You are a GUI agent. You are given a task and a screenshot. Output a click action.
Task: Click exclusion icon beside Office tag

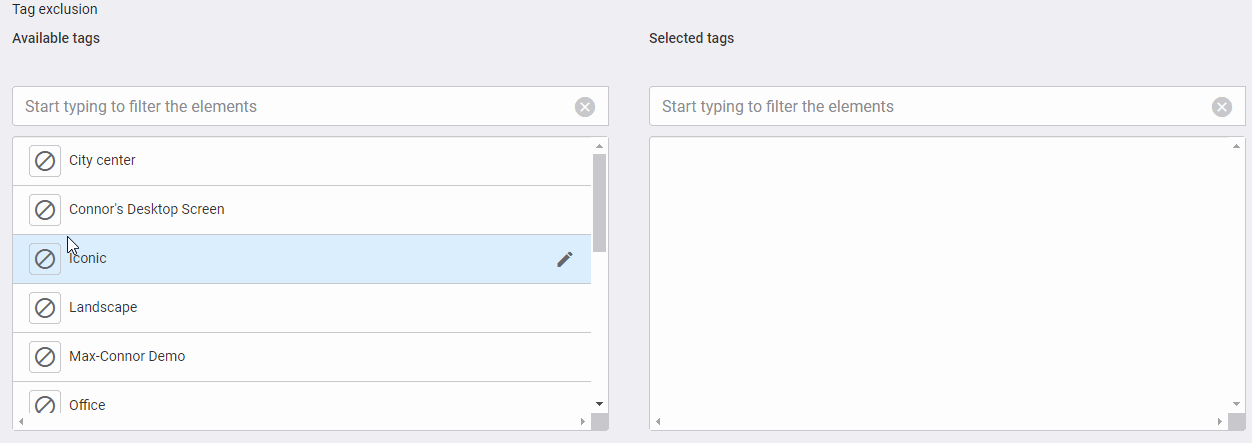click(x=45, y=404)
